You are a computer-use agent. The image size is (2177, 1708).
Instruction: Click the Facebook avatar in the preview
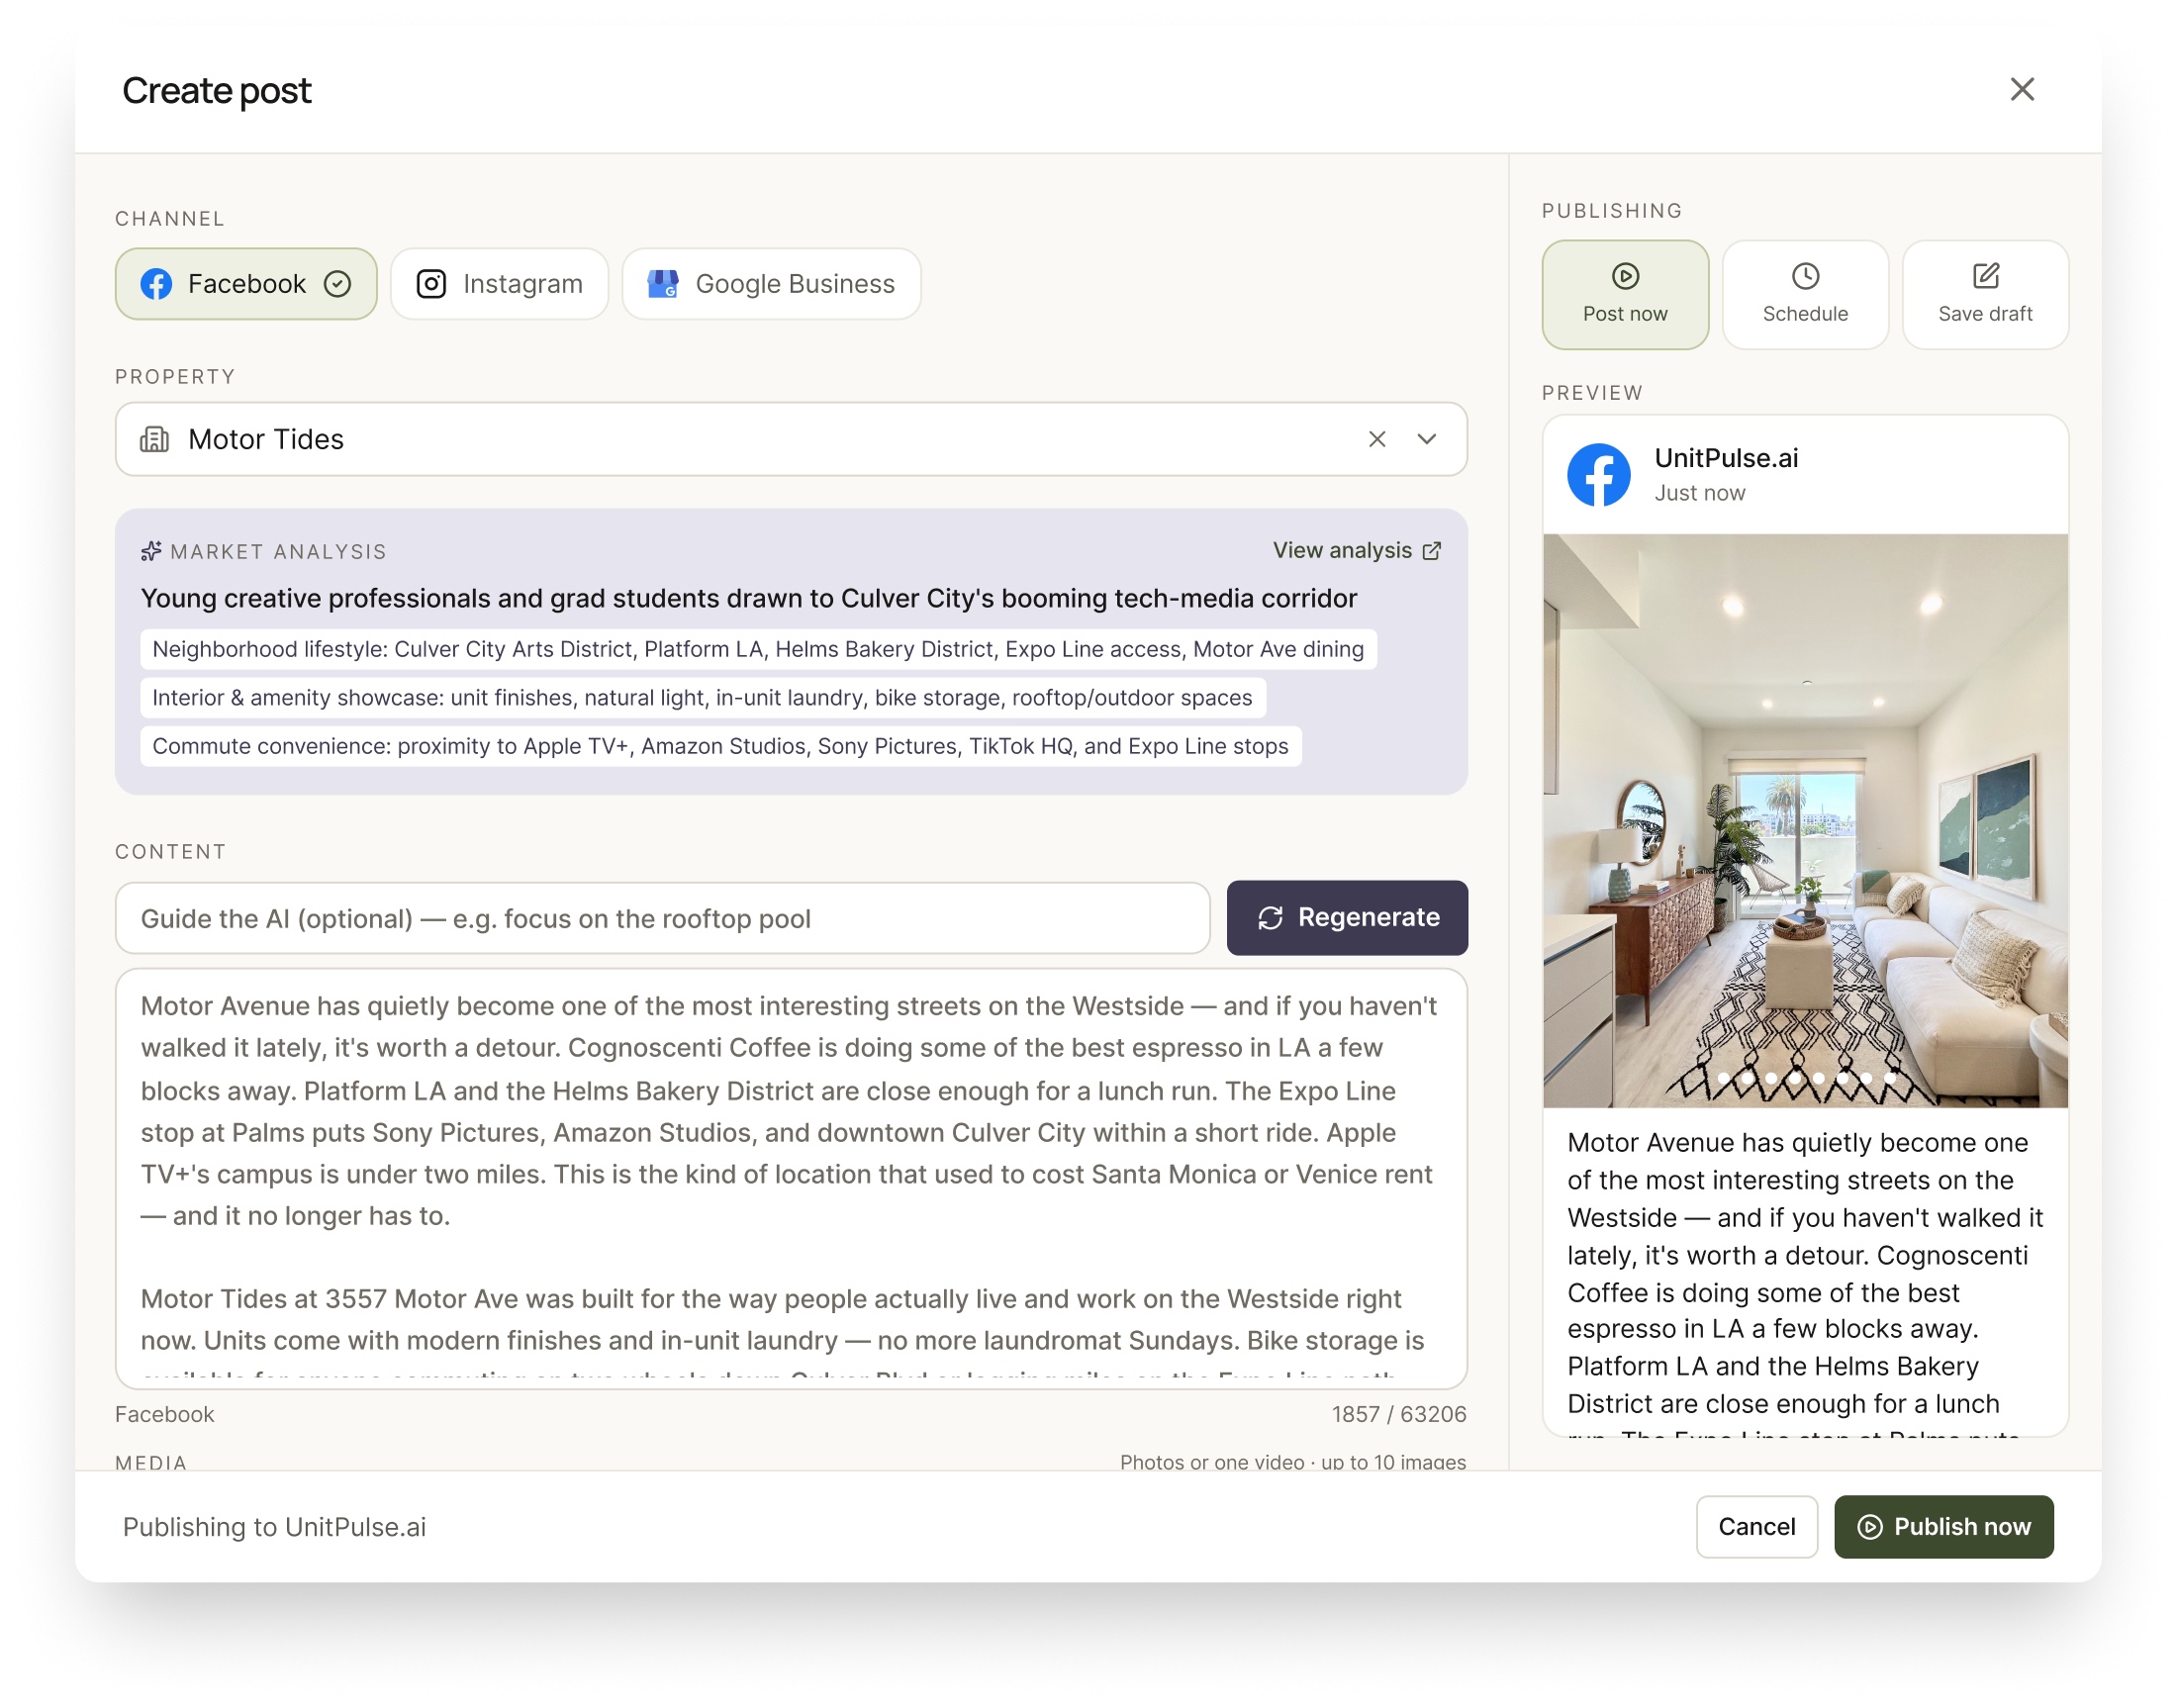coord(1598,475)
